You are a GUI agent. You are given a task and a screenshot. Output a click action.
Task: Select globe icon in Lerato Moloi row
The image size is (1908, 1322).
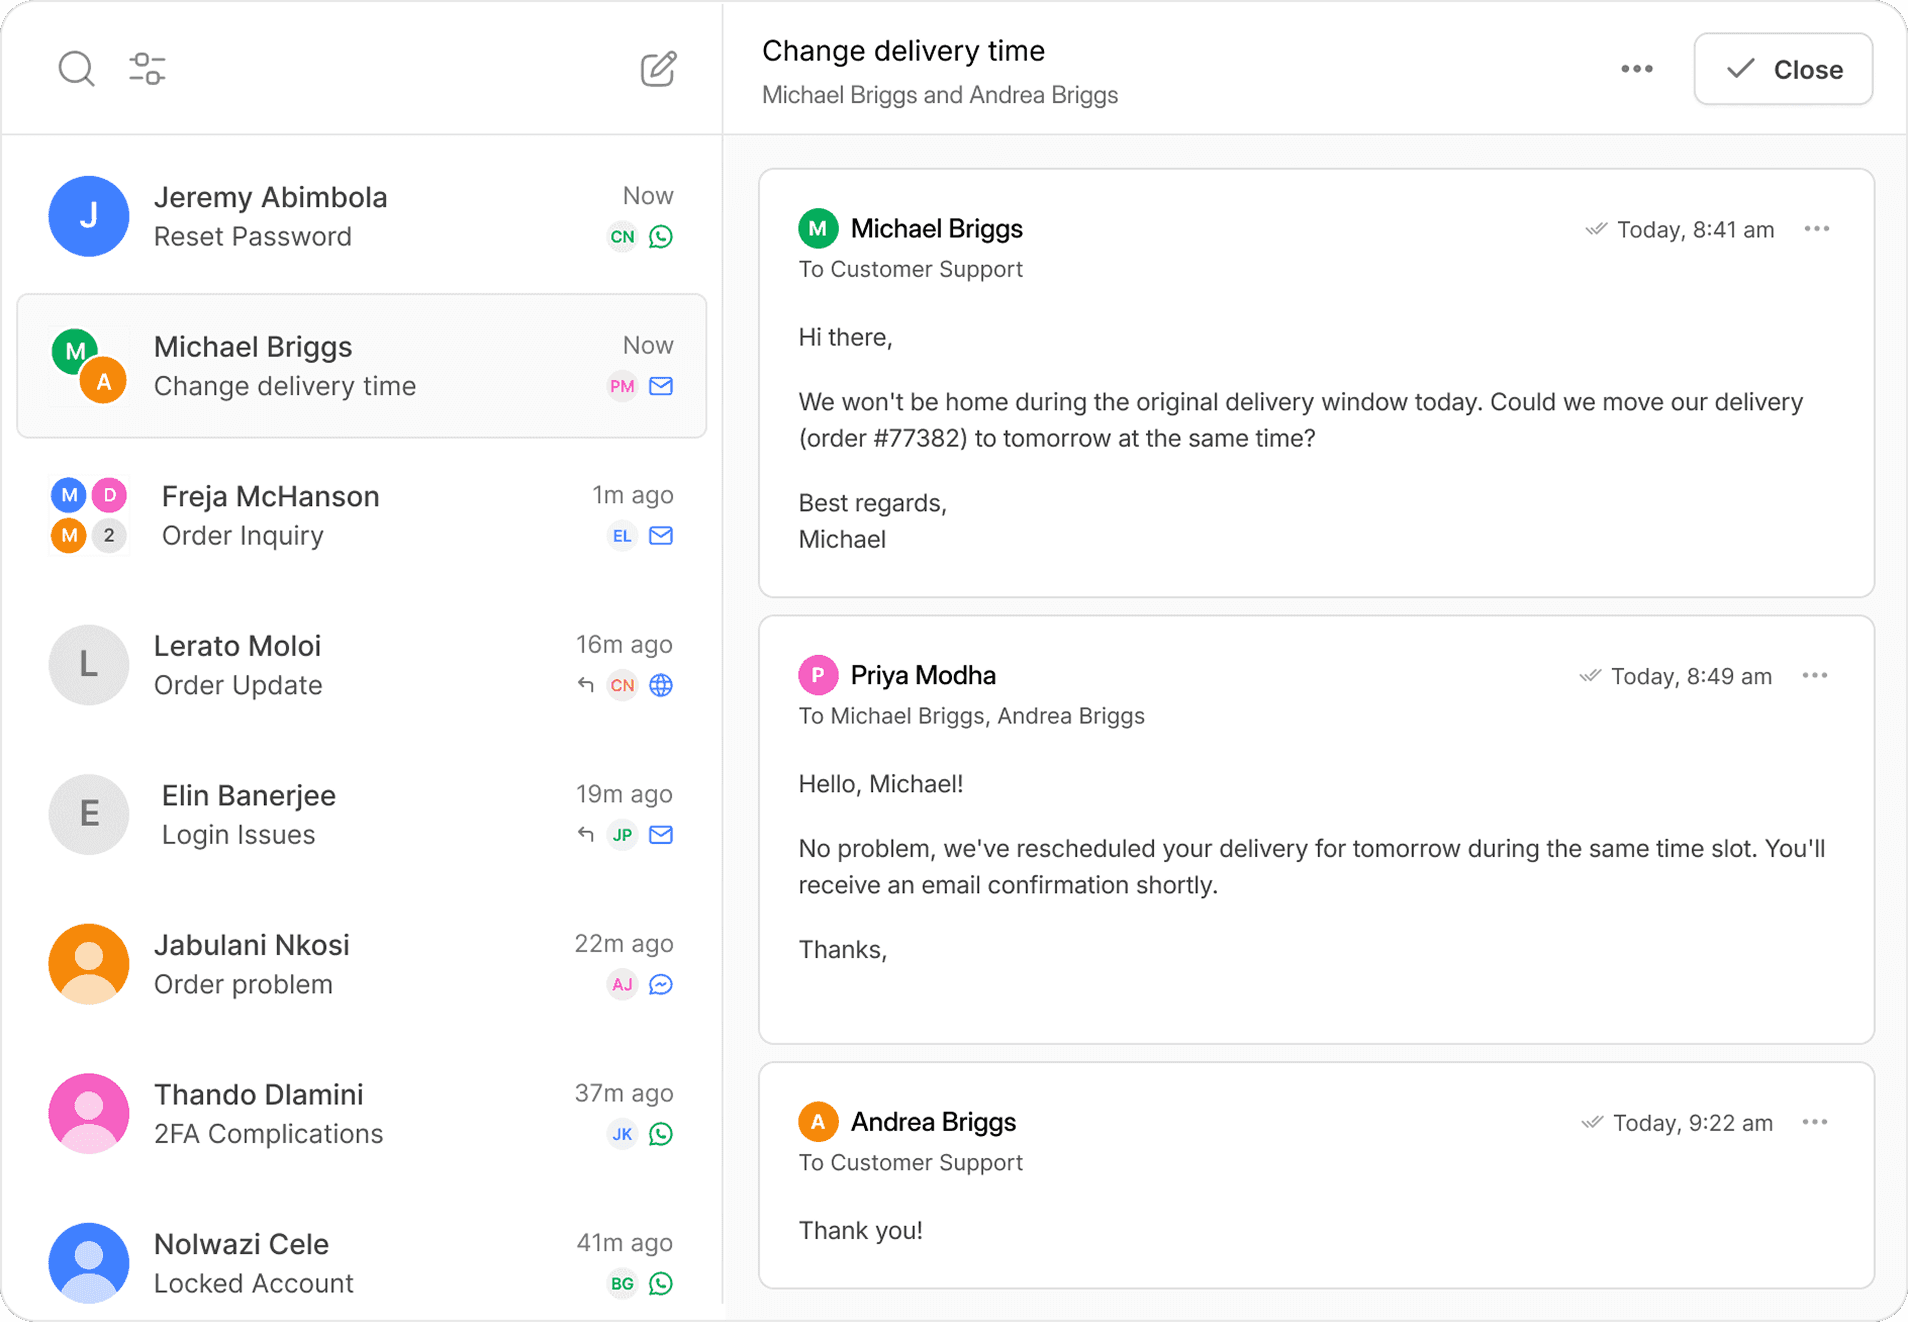tap(661, 685)
